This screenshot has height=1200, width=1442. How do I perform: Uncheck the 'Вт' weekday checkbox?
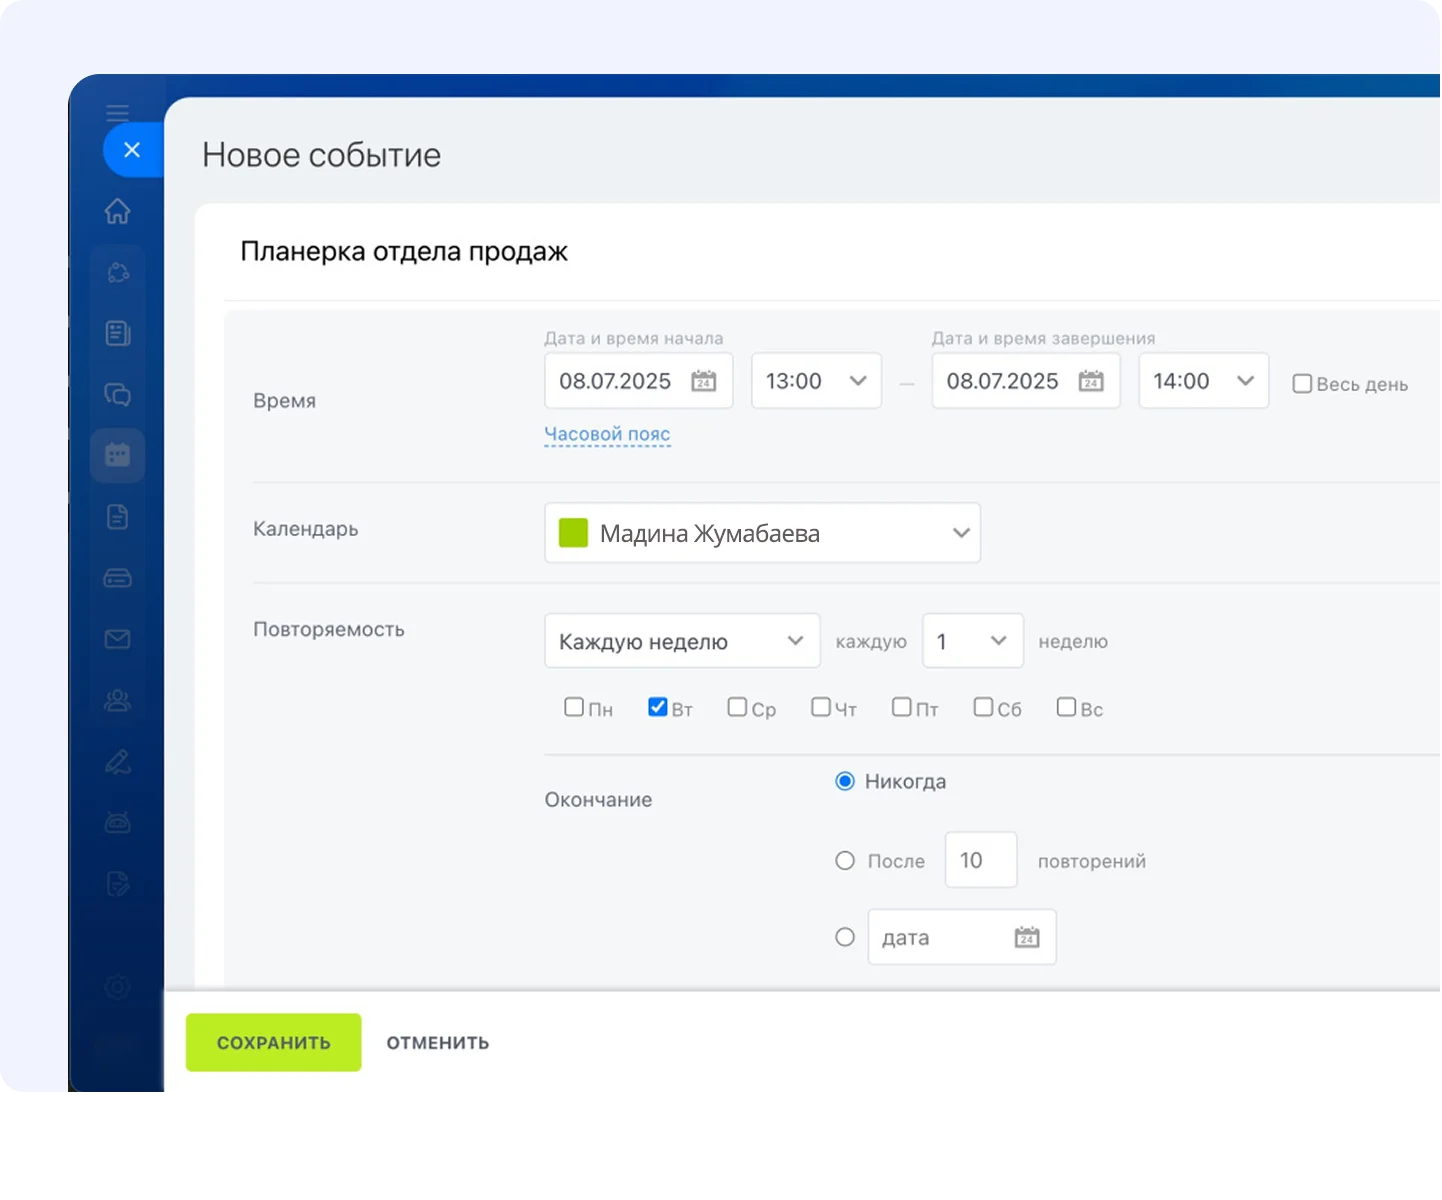pyautogui.click(x=658, y=707)
